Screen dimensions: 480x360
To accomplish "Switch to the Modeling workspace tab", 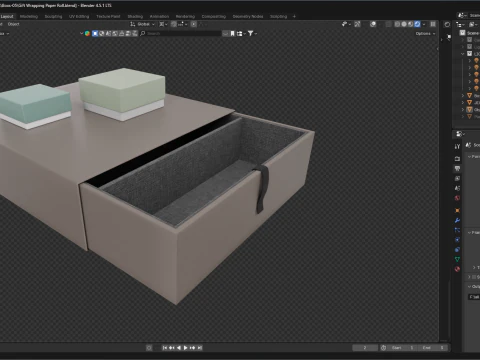I will pos(29,16).
